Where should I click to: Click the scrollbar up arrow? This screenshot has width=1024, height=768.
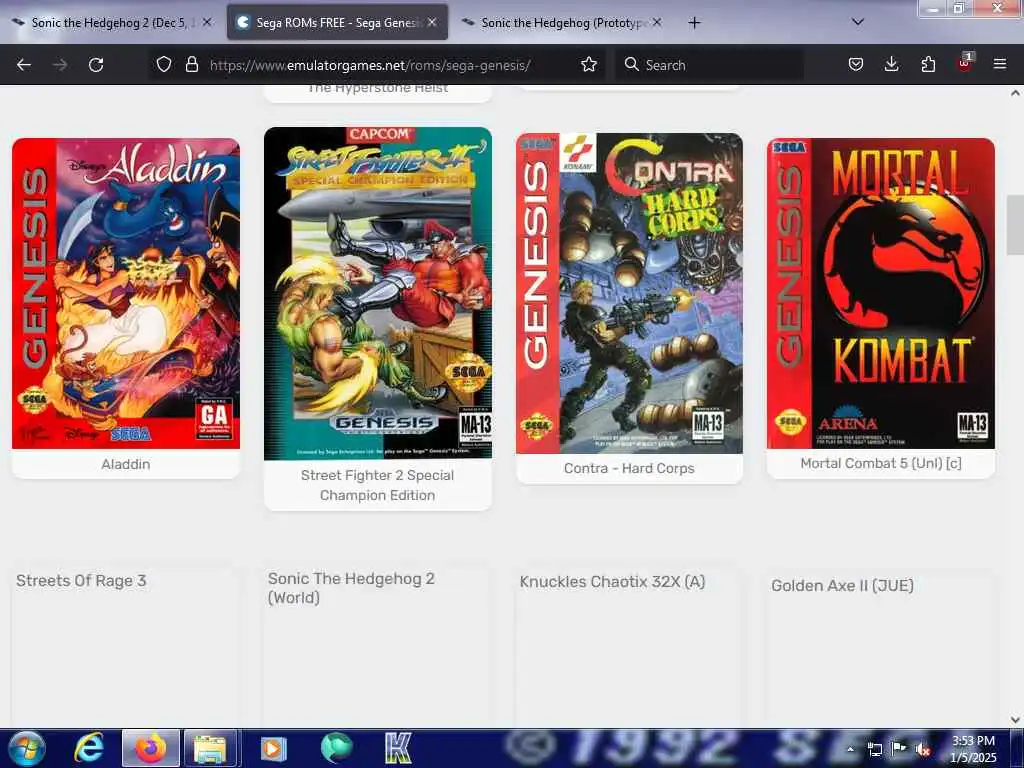tap(1015, 93)
